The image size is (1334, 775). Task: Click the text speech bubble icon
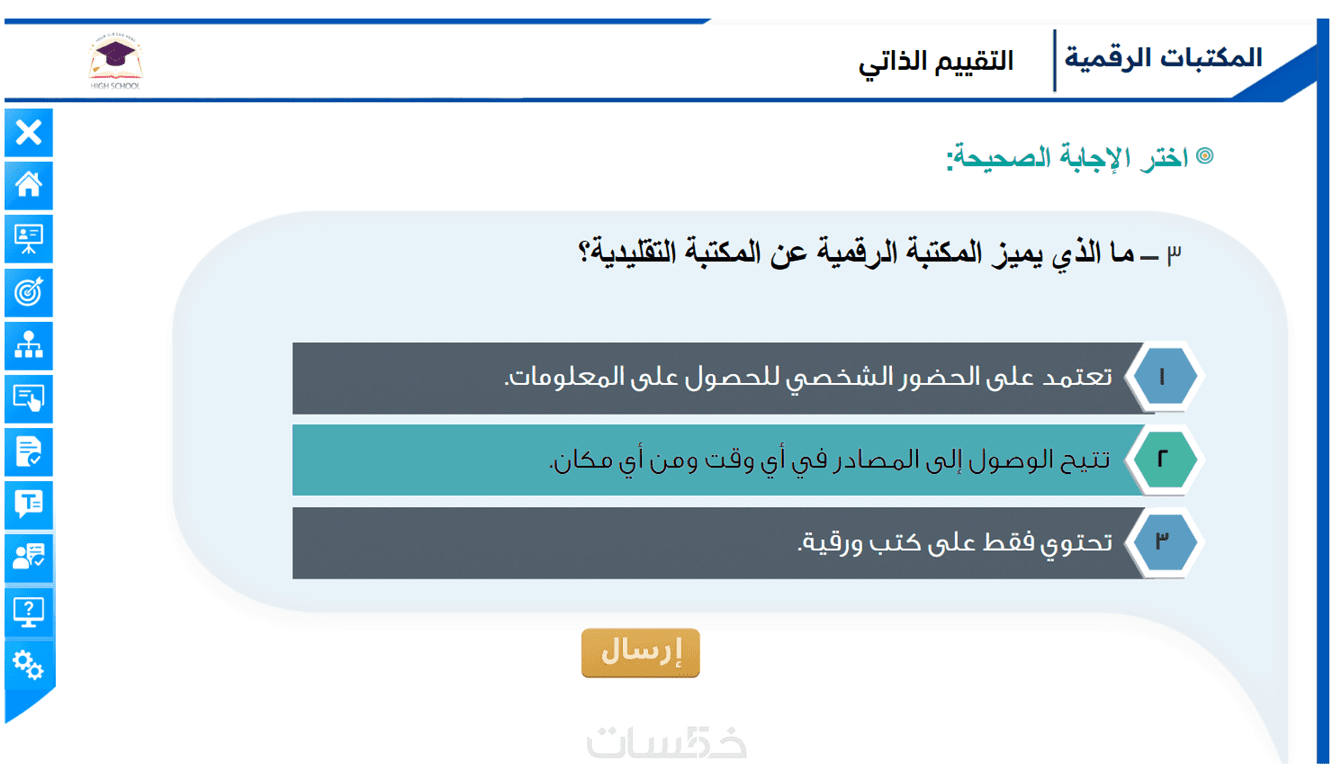point(29,504)
